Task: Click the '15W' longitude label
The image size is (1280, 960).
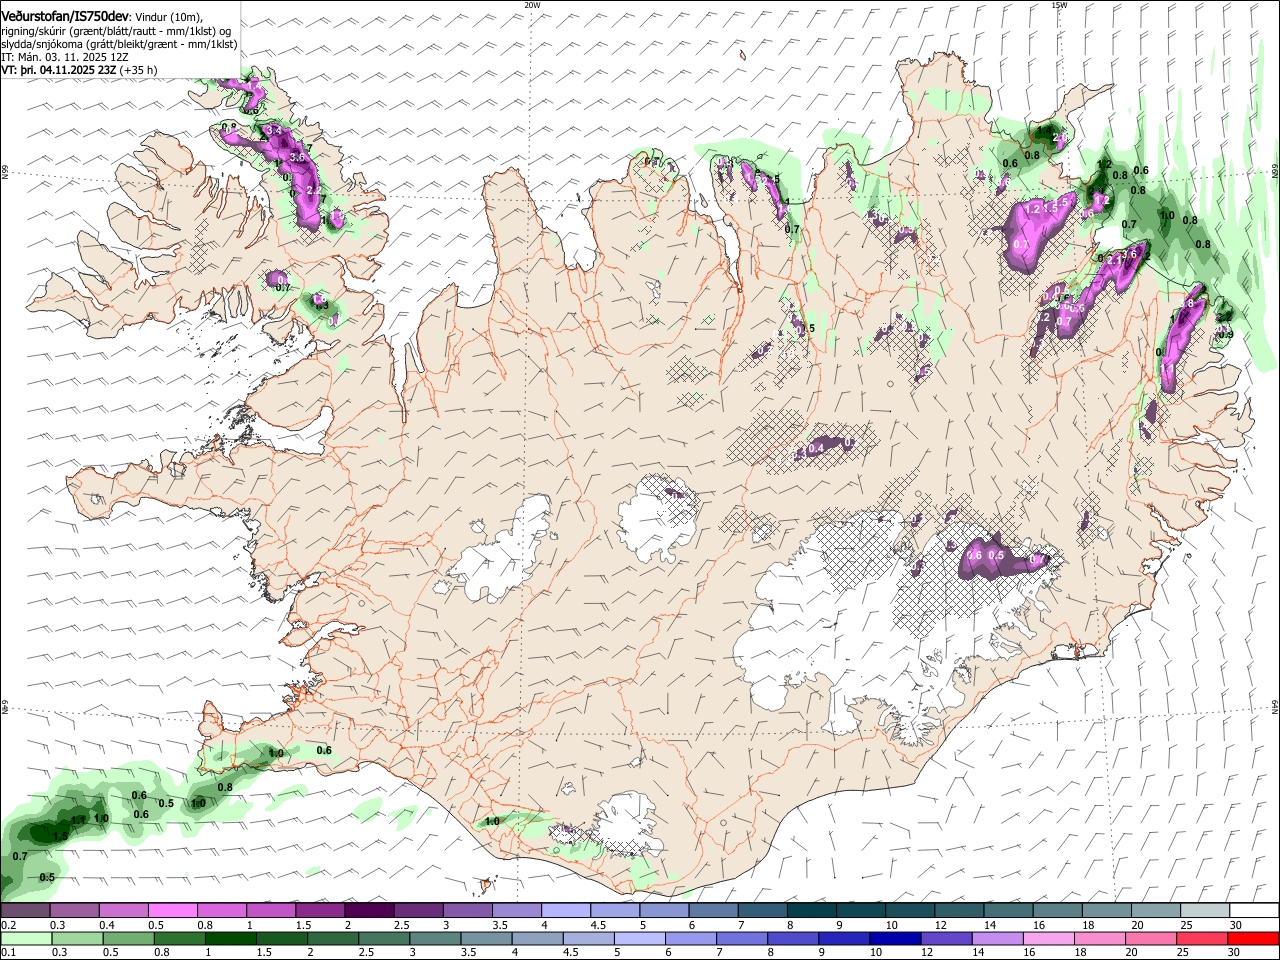Action: pos(1059,5)
